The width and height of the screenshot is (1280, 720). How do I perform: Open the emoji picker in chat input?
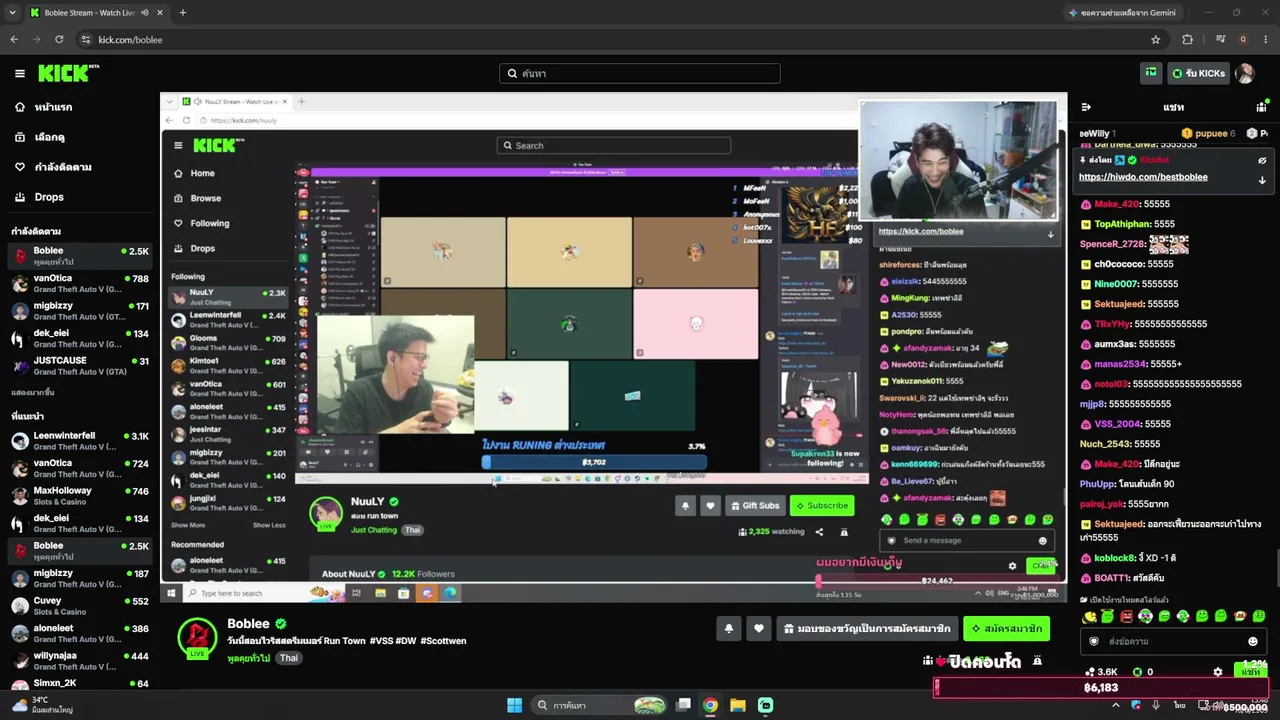pyautogui.click(x=1253, y=641)
